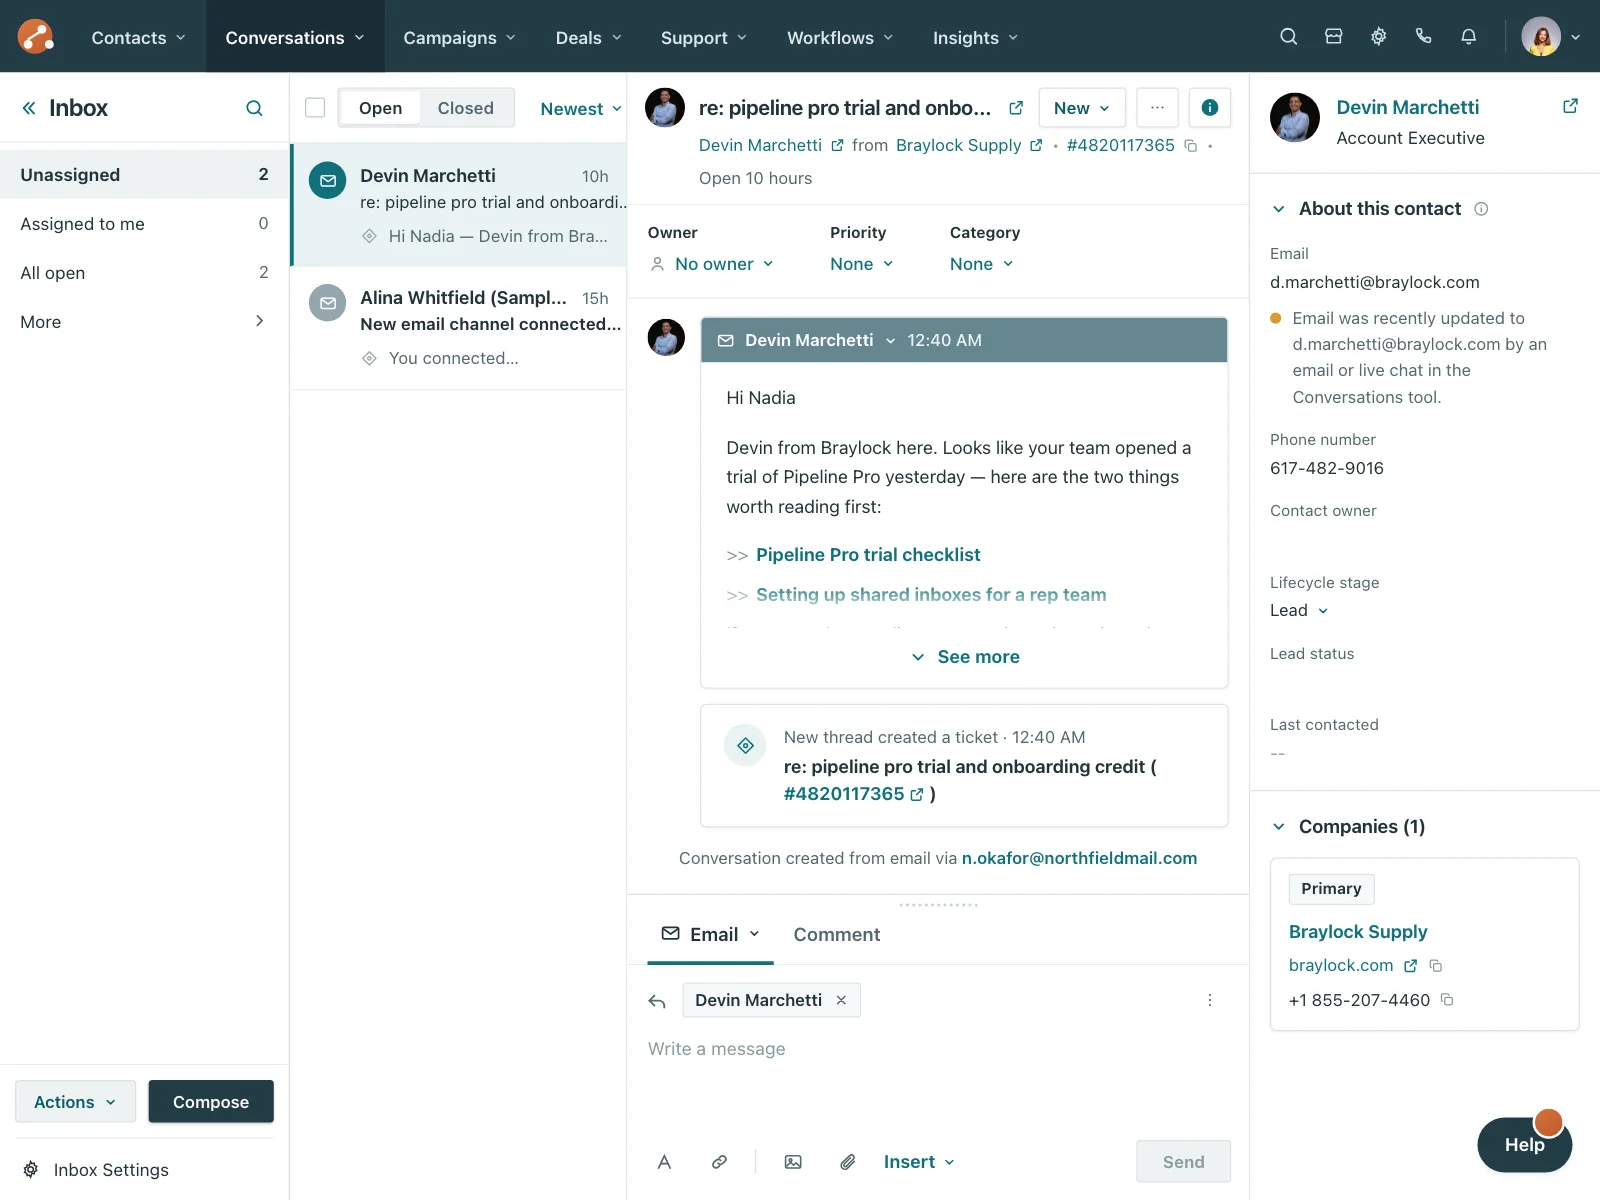The width and height of the screenshot is (1600, 1200).
Task: Open Campaigns menu
Action: [460, 38]
